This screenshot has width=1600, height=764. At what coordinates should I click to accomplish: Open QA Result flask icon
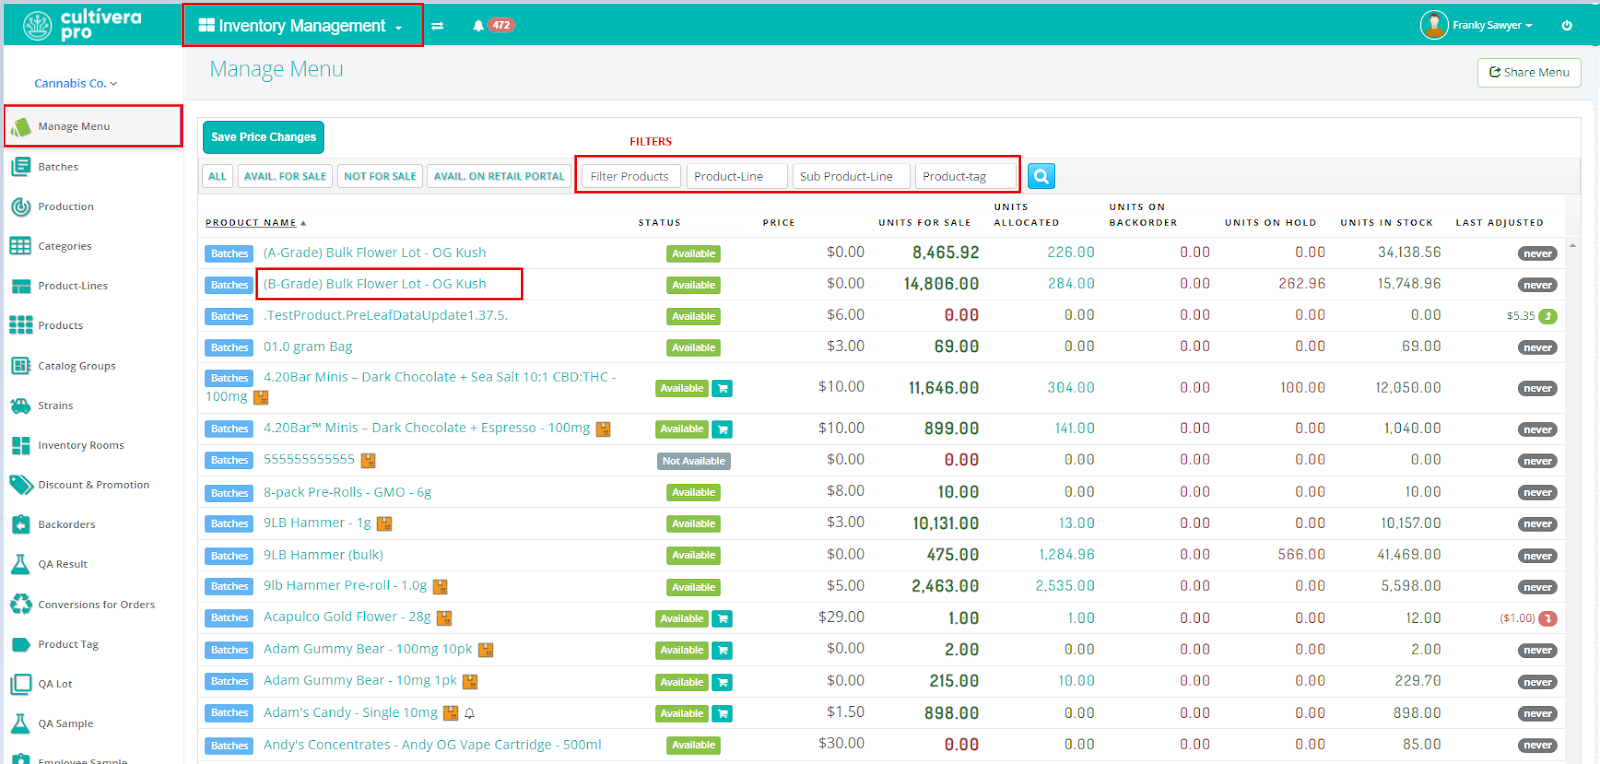(20, 564)
